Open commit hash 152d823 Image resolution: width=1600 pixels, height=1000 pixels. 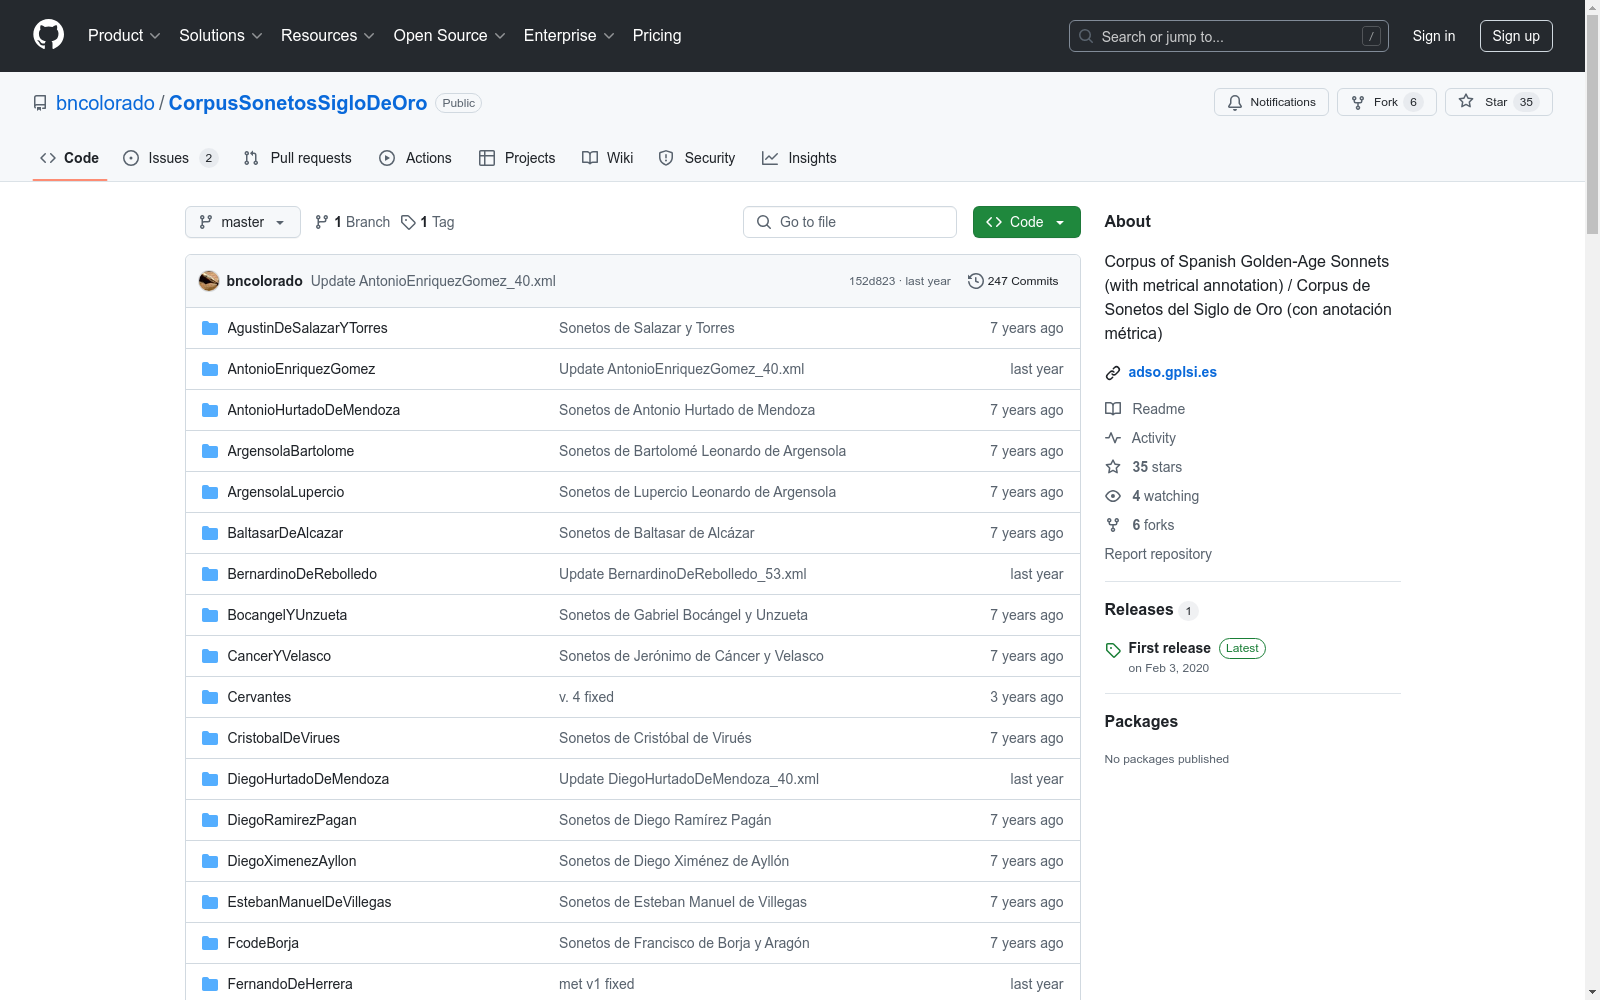[x=872, y=281]
